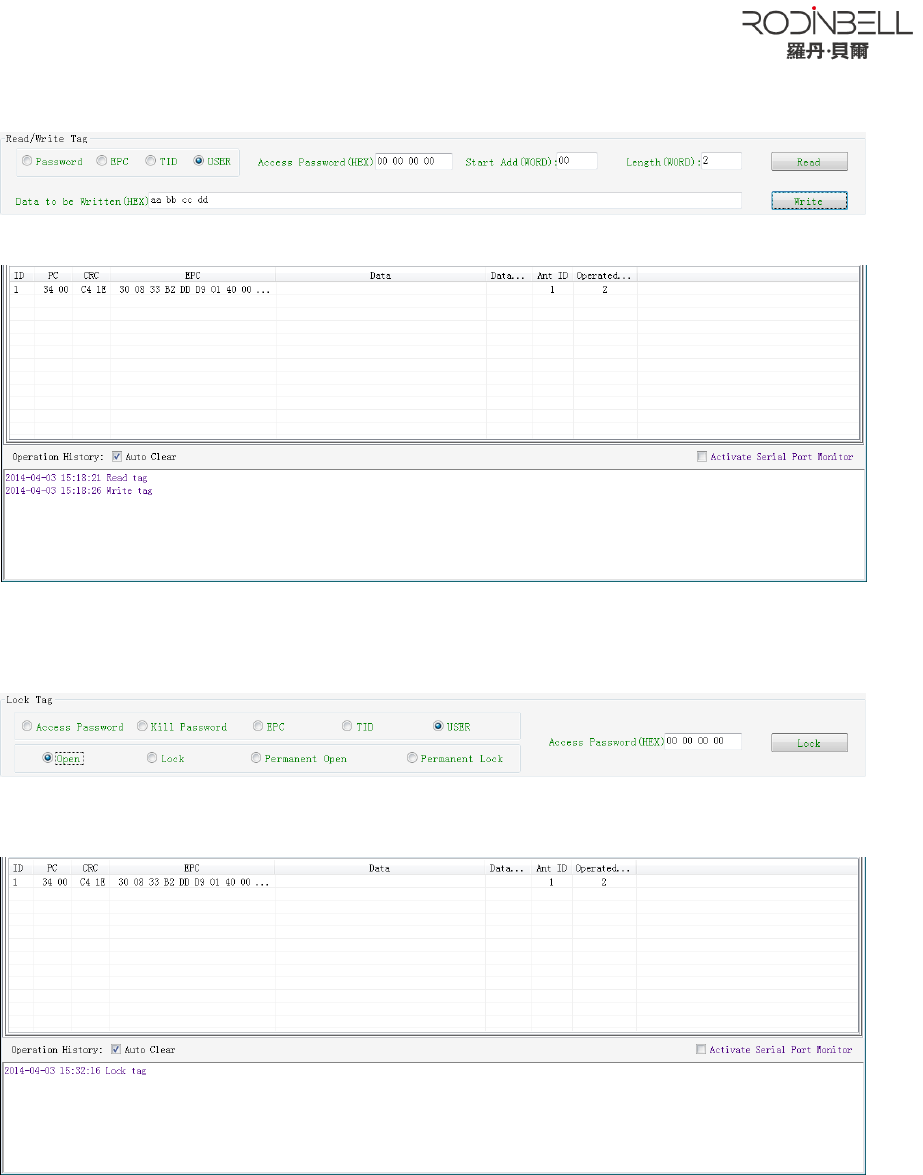Image resolution: width=923 pixels, height=1175 pixels.
Task: Click Data column header in upper table
Action: coord(381,276)
